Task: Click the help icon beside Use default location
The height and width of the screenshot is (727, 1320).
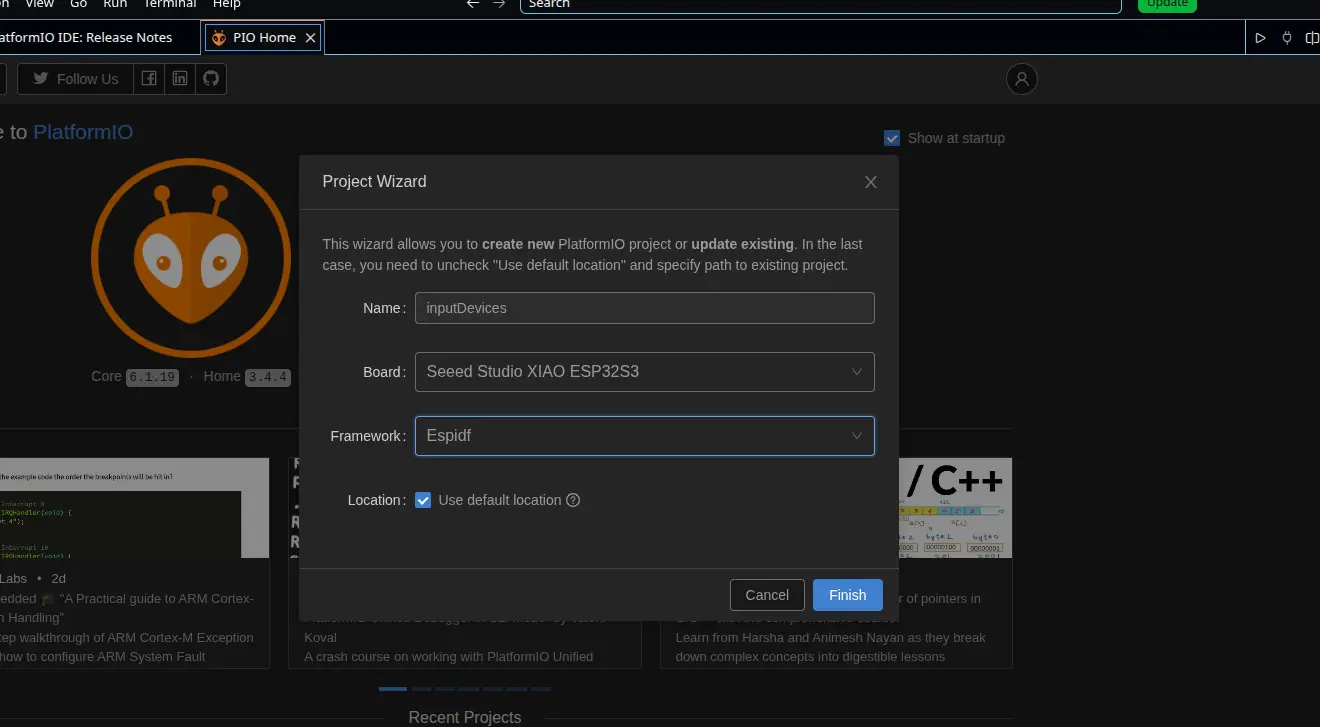Action: click(x=573, y=500)
